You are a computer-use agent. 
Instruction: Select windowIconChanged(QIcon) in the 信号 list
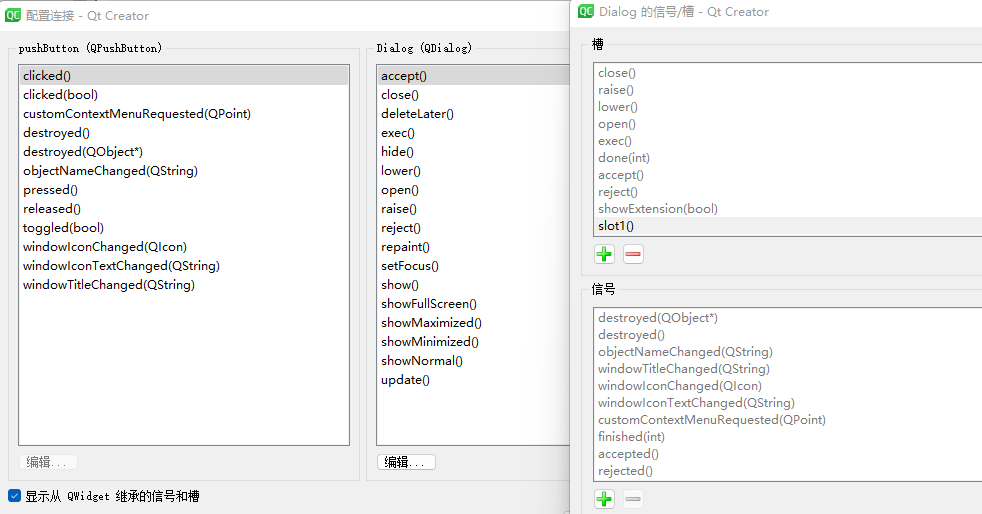[x=788, y=386]
